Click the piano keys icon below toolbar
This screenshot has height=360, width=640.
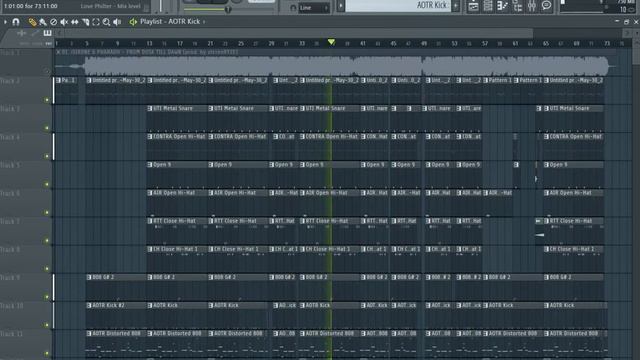48,33
